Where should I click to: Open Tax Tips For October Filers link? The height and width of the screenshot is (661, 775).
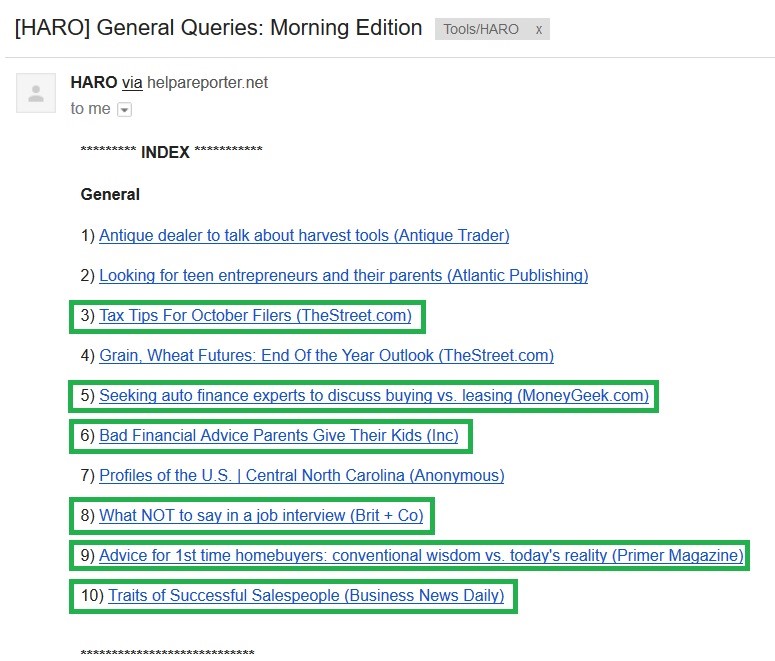point(256,315)
